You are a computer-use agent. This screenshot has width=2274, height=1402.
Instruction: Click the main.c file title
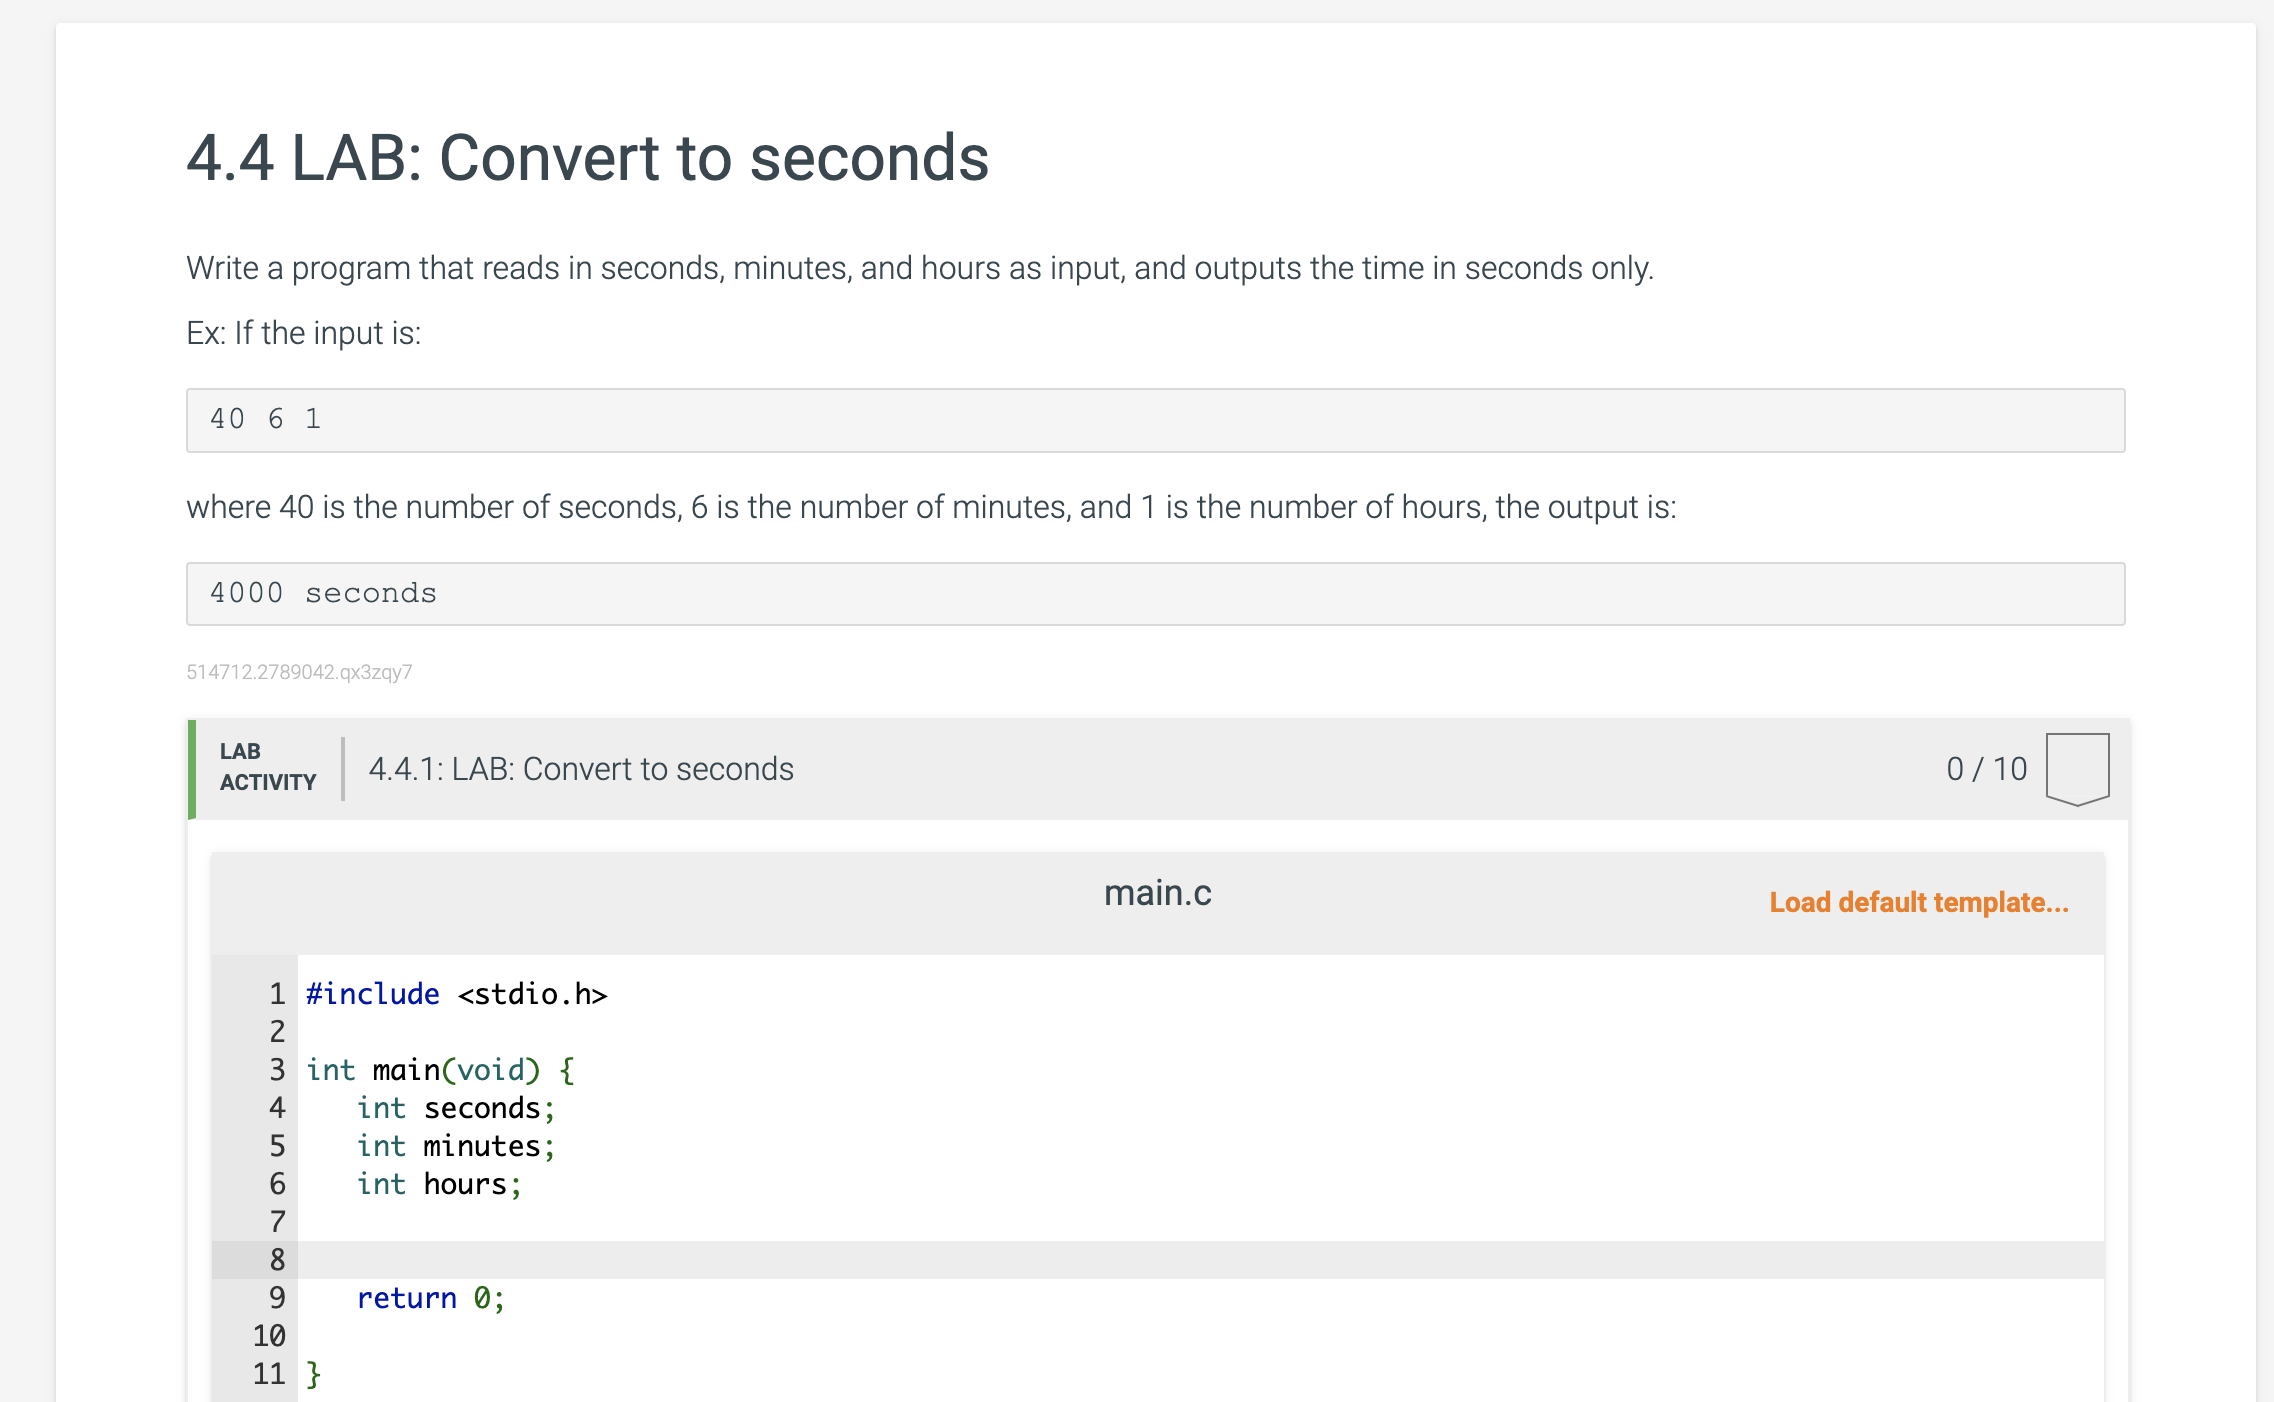point(1157,892)
